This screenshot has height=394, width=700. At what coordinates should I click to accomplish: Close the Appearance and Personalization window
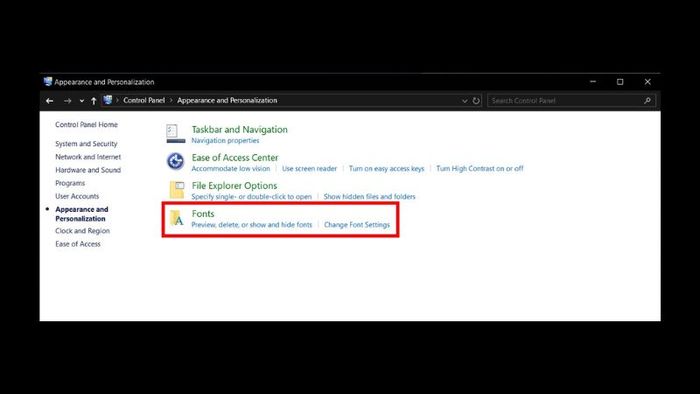(647, 82)
